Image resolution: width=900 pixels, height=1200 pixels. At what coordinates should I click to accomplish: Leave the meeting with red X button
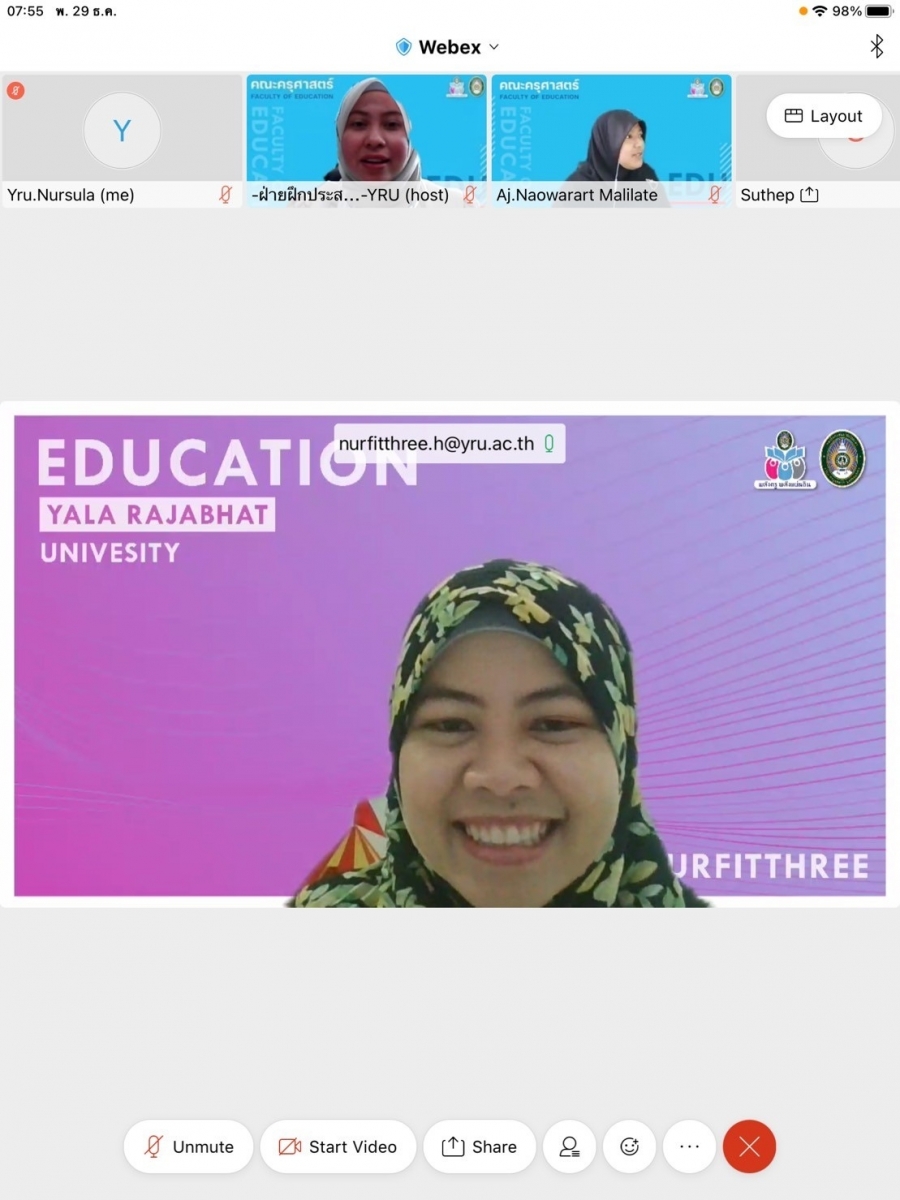[x=749, y=1147]
